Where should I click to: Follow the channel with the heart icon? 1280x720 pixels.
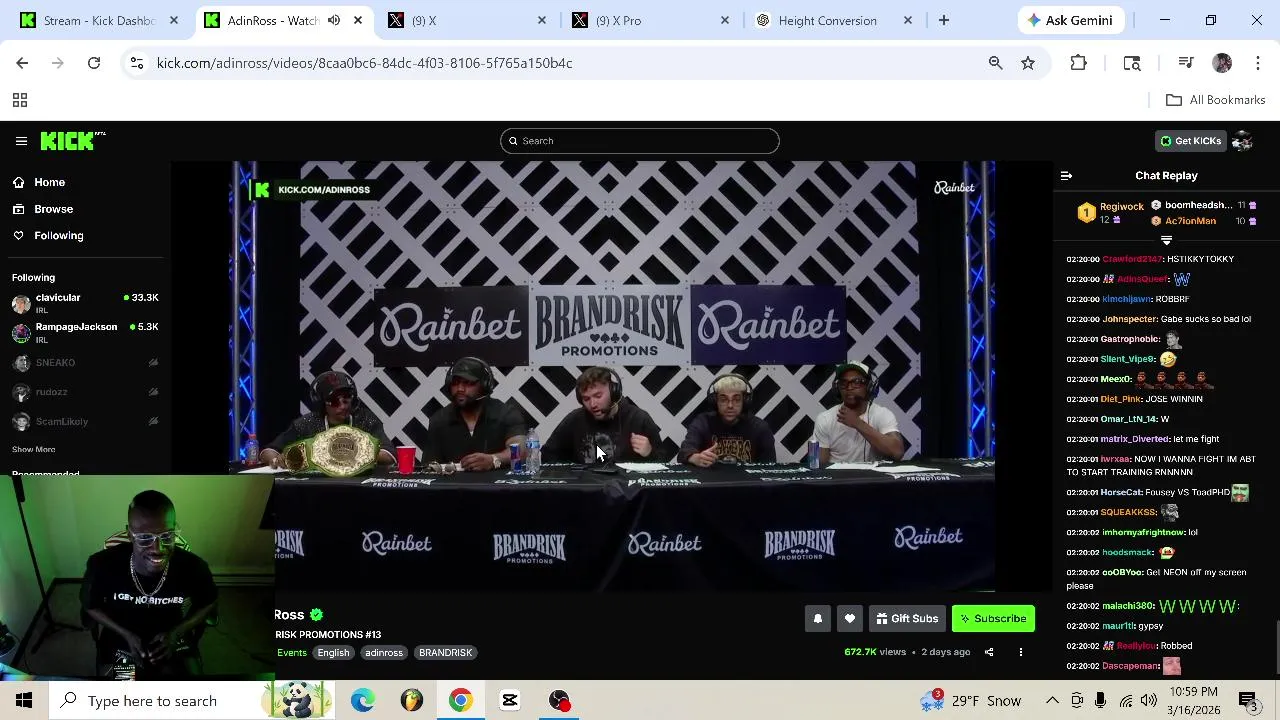(x=849, y=619)
